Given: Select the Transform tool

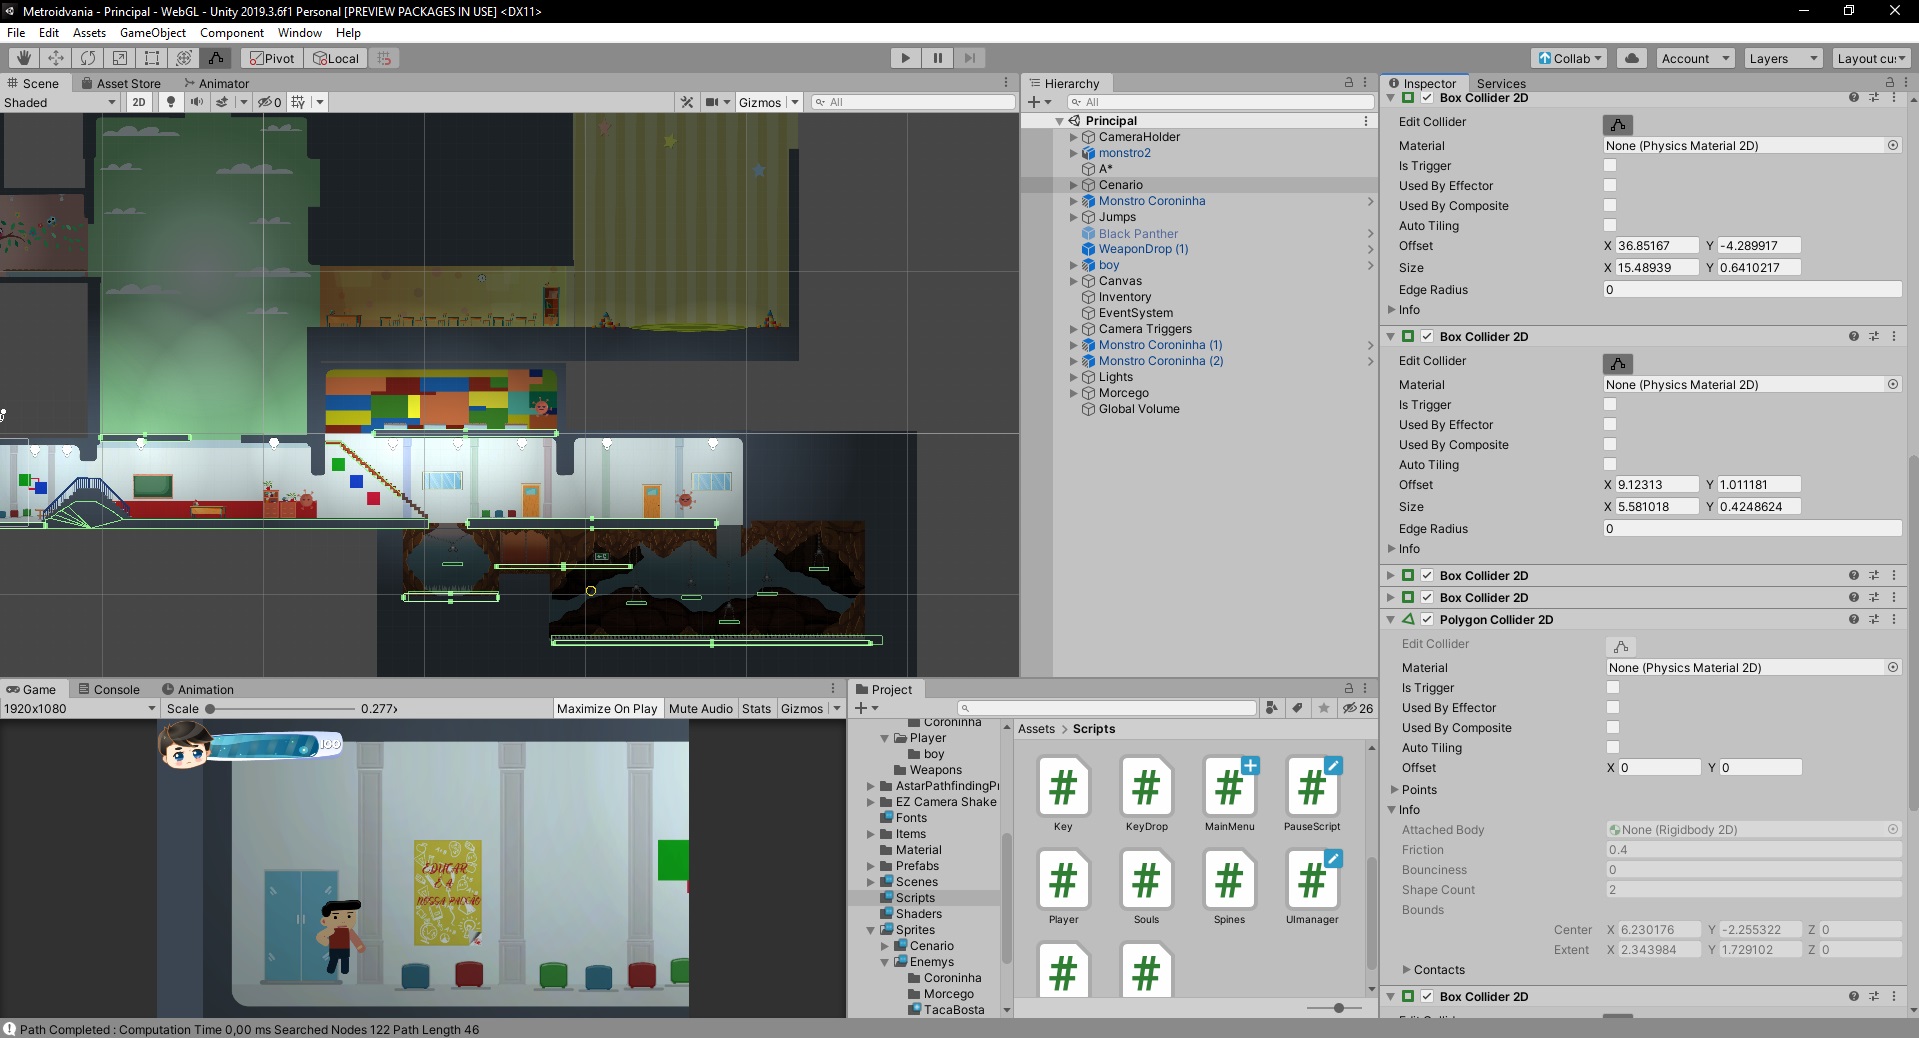Looking at the screenshot, I should (x=184, y=58).
